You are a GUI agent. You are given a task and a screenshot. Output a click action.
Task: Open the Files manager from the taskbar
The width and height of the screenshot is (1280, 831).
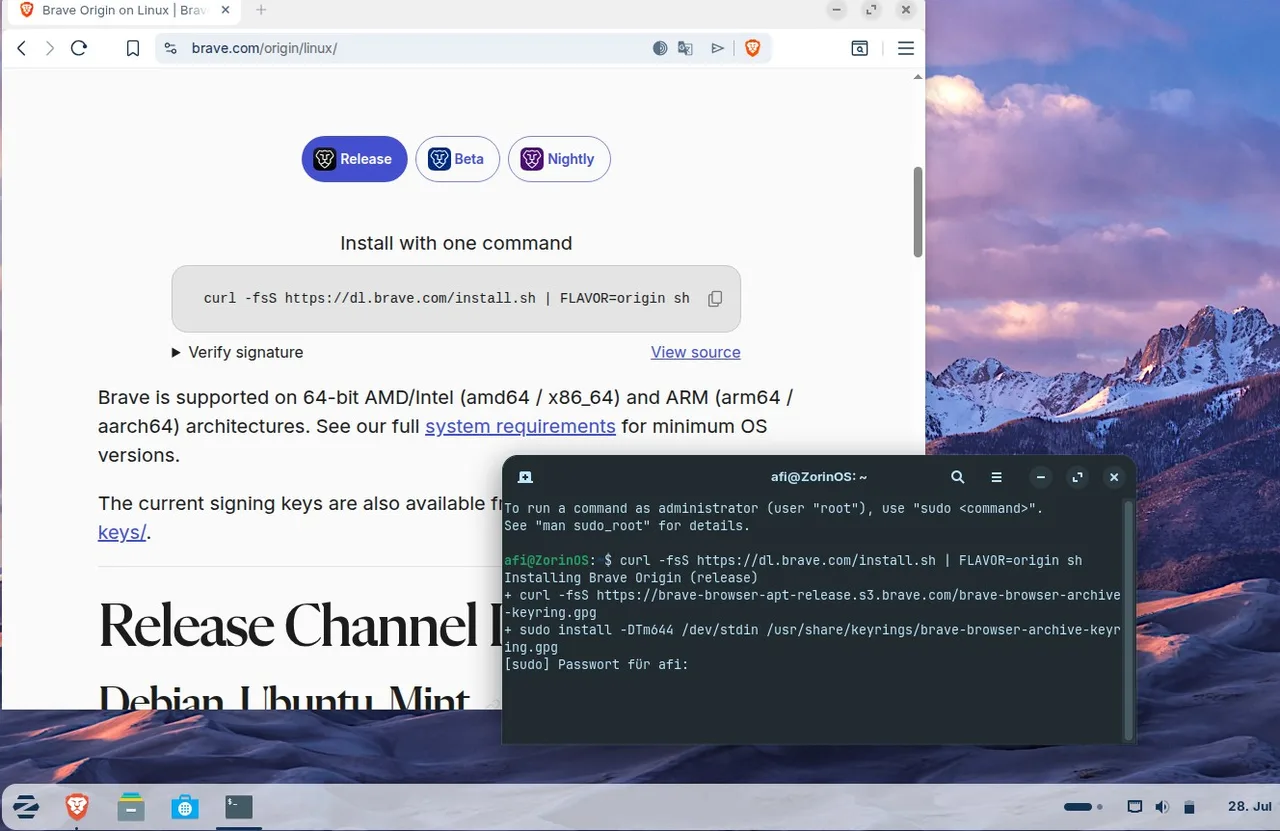click(x=131, y=806)
